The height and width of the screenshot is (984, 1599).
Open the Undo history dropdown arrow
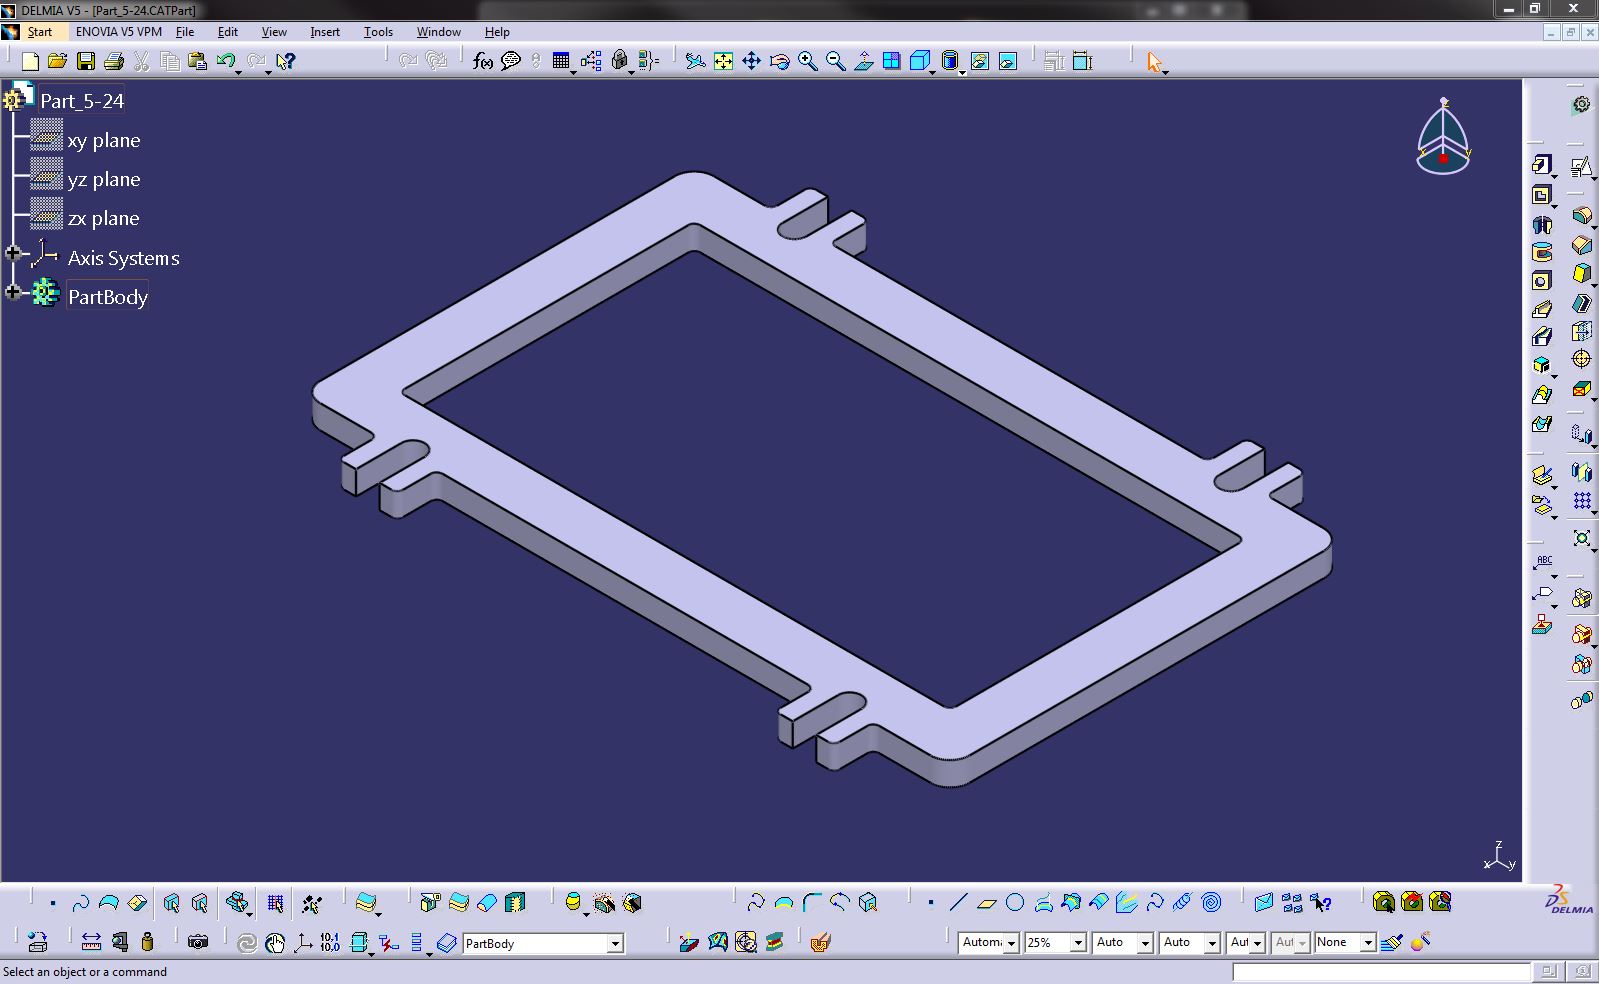238,71
